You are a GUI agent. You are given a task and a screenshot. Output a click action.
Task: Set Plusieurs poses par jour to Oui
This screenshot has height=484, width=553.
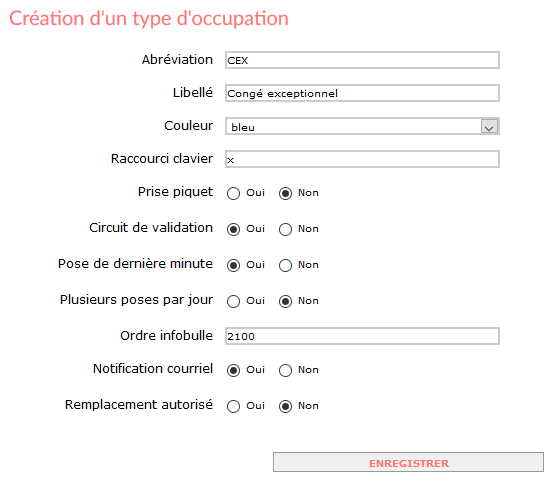point(233,301)
